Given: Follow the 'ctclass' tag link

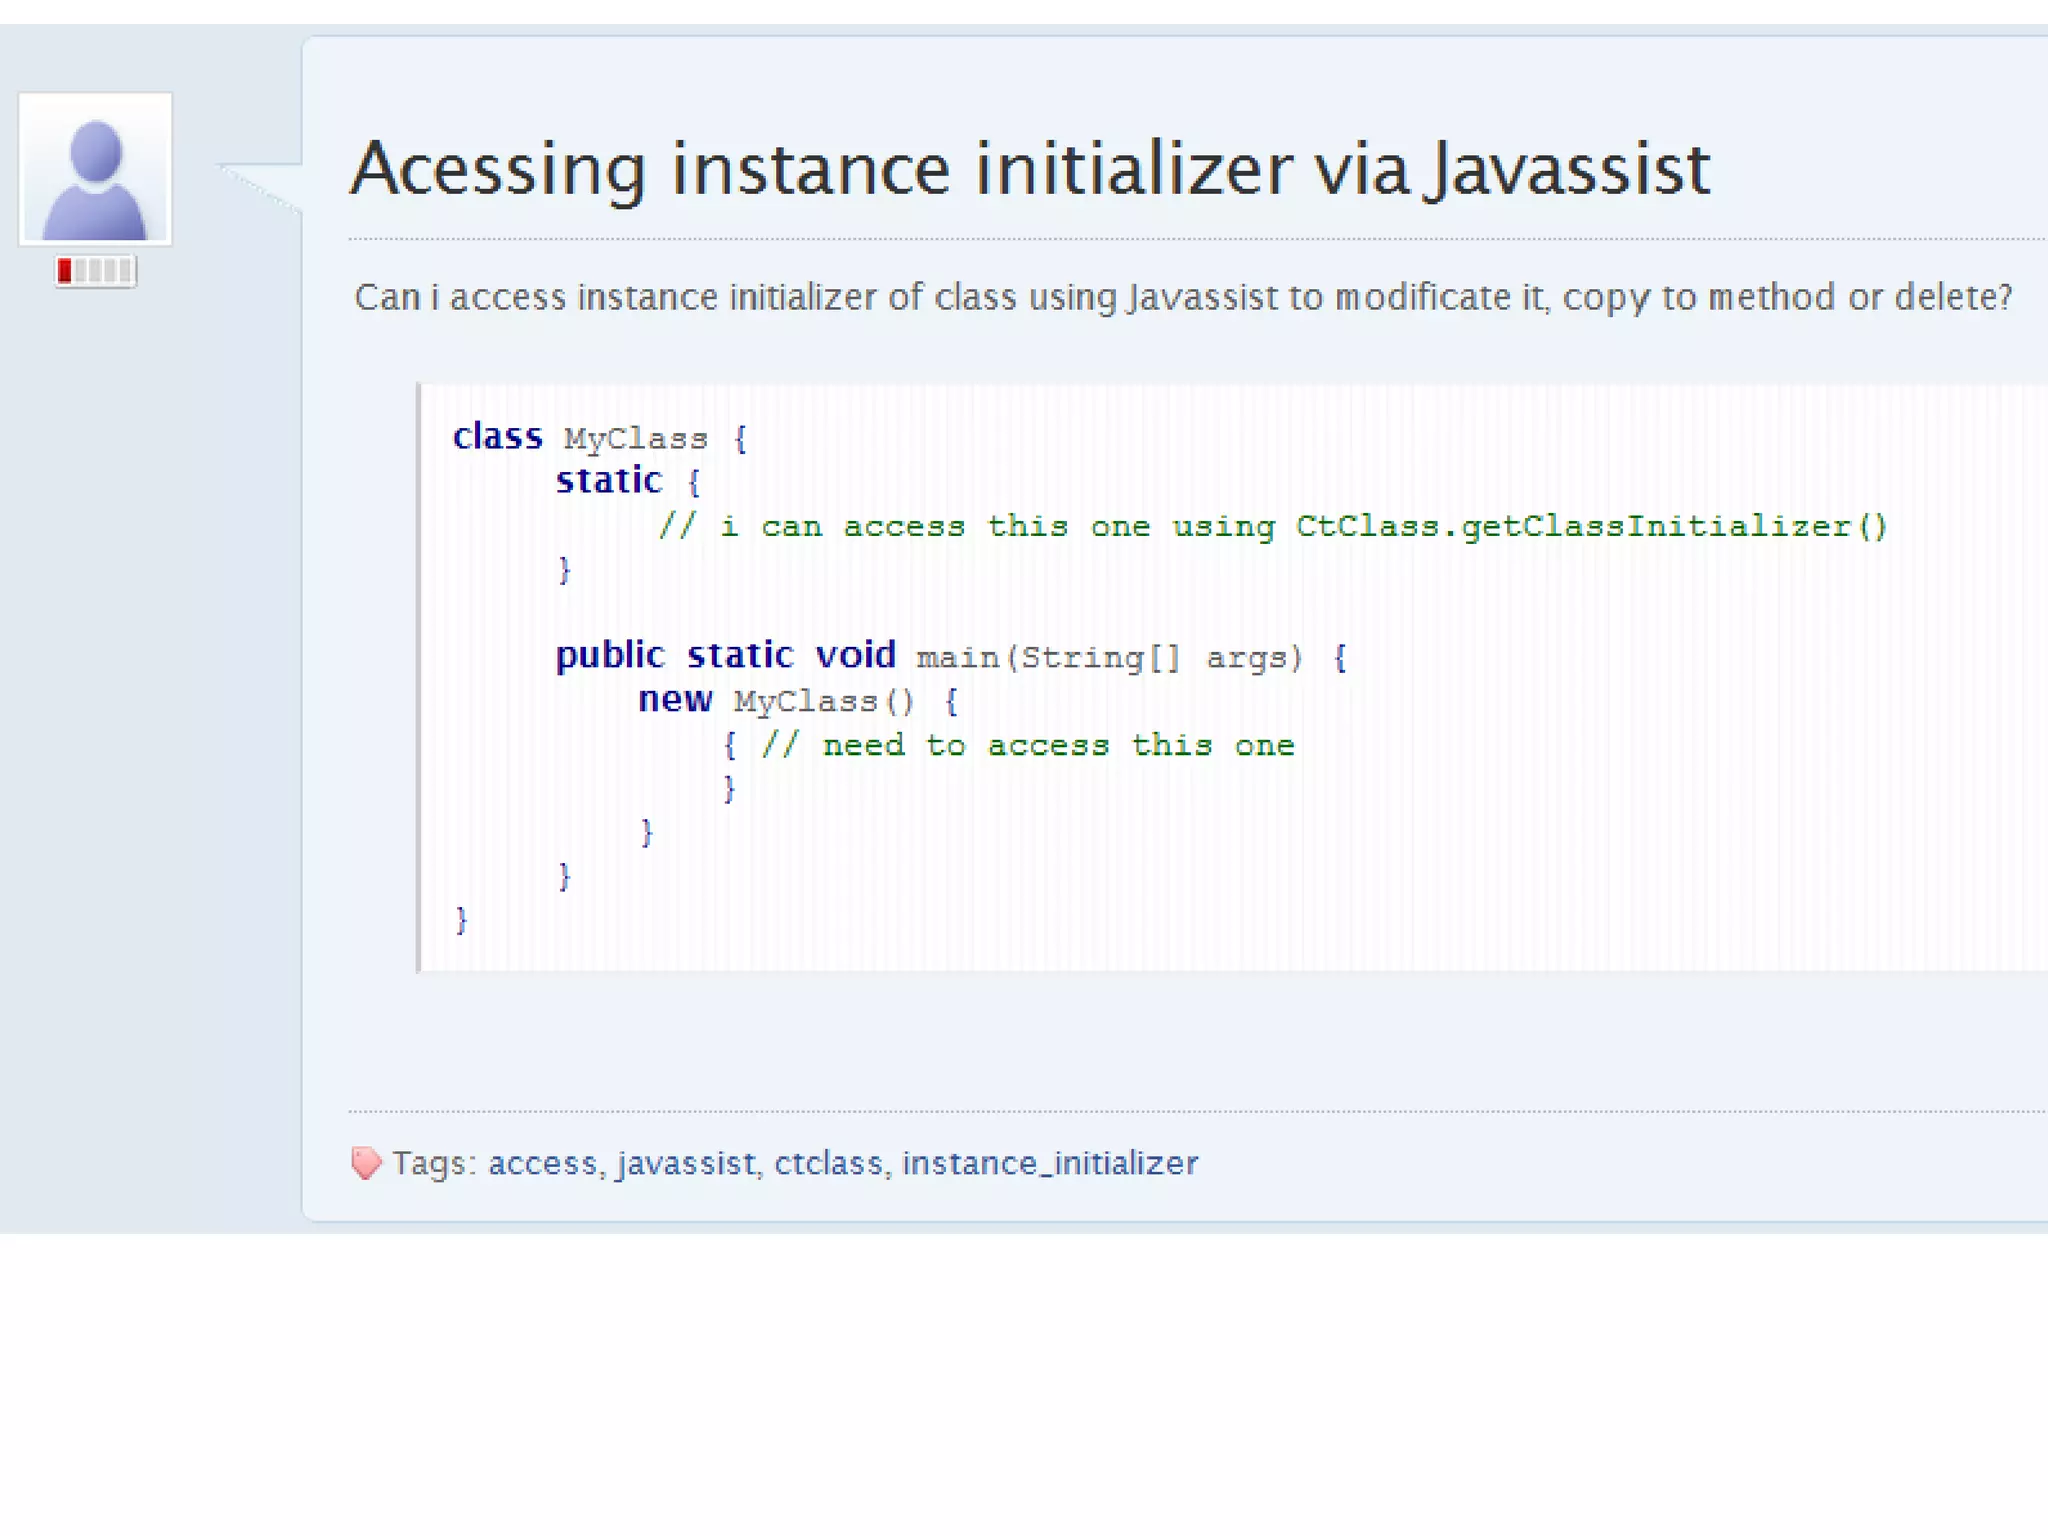Looking at the screenshot, I should (828, 1163).
